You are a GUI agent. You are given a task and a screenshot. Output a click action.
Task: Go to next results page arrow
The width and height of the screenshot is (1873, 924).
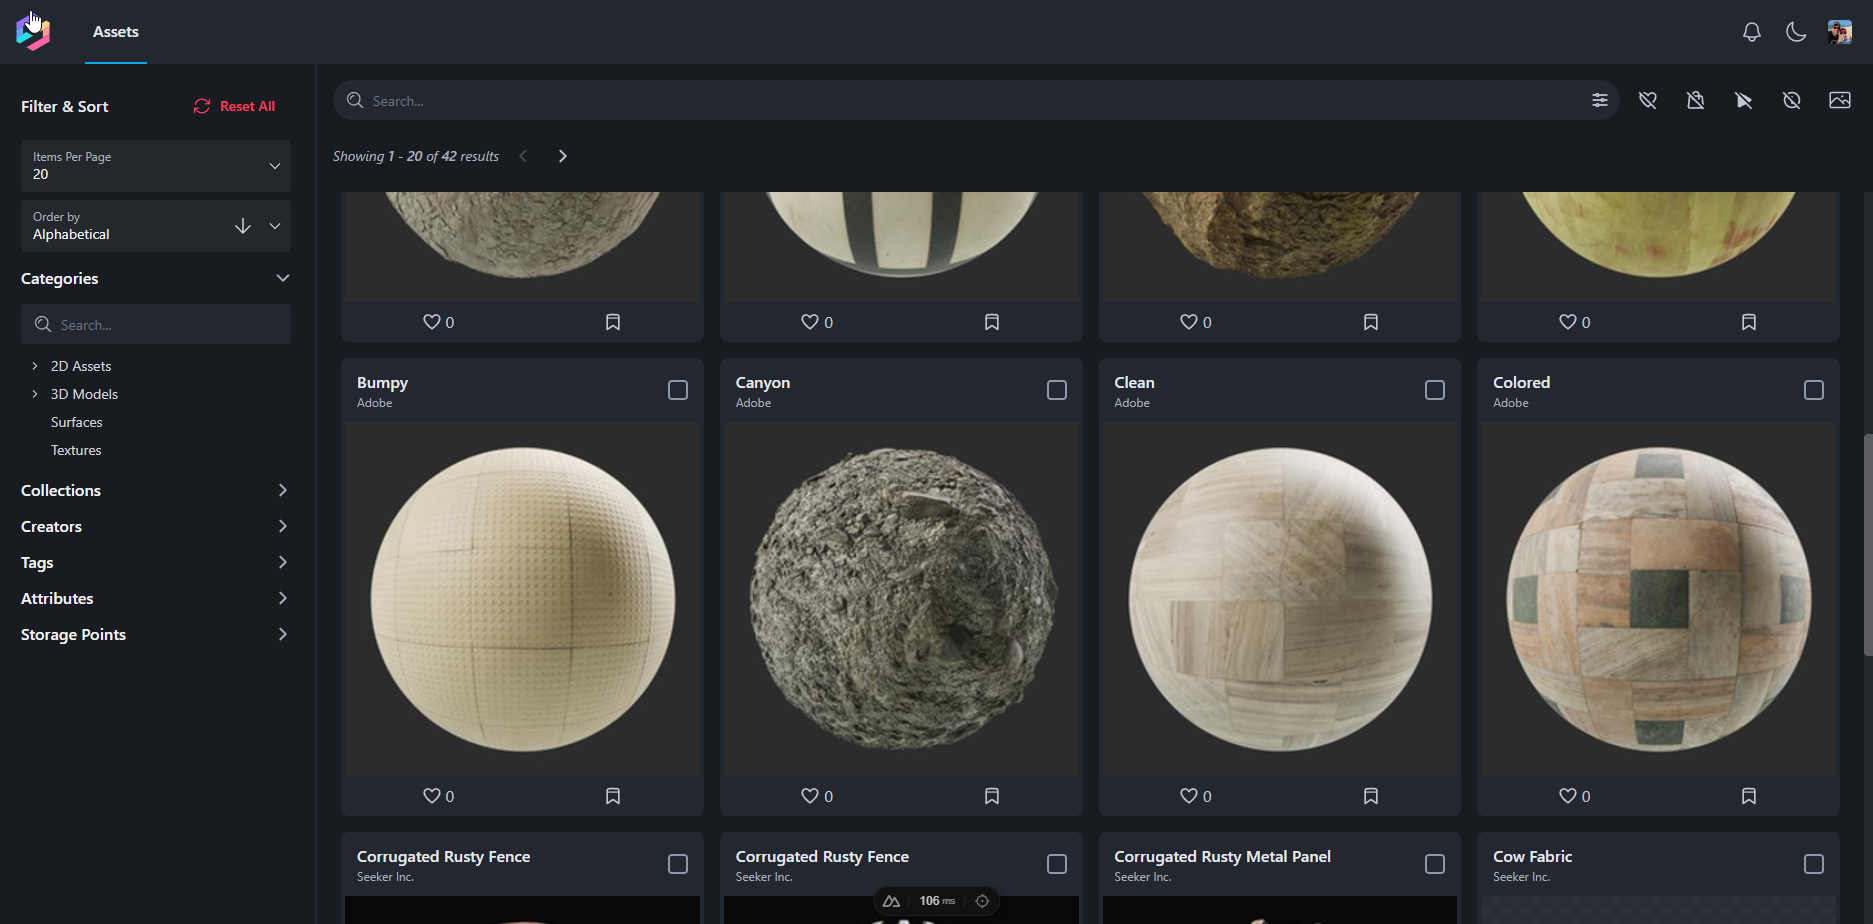[563, 156]
